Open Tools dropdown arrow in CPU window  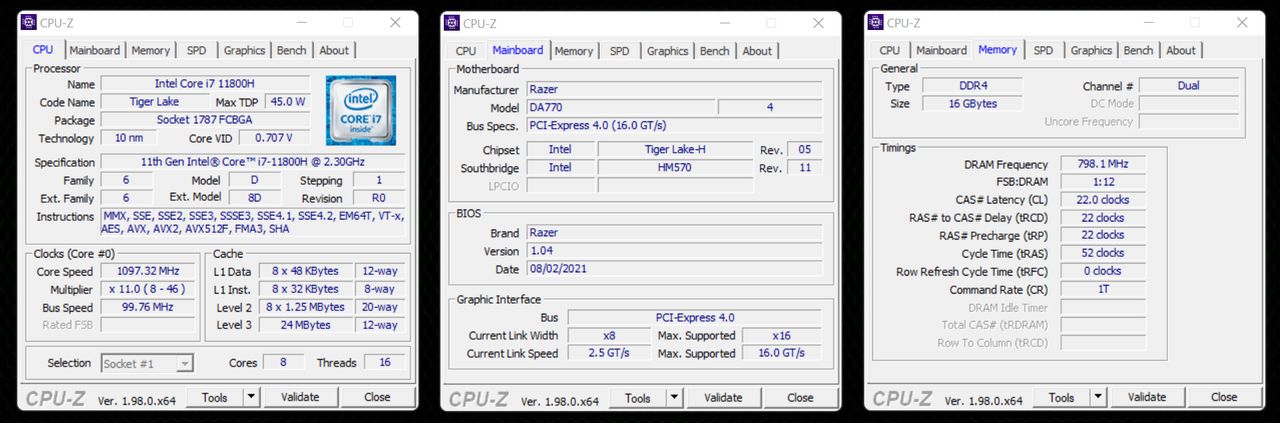[251, 397]
